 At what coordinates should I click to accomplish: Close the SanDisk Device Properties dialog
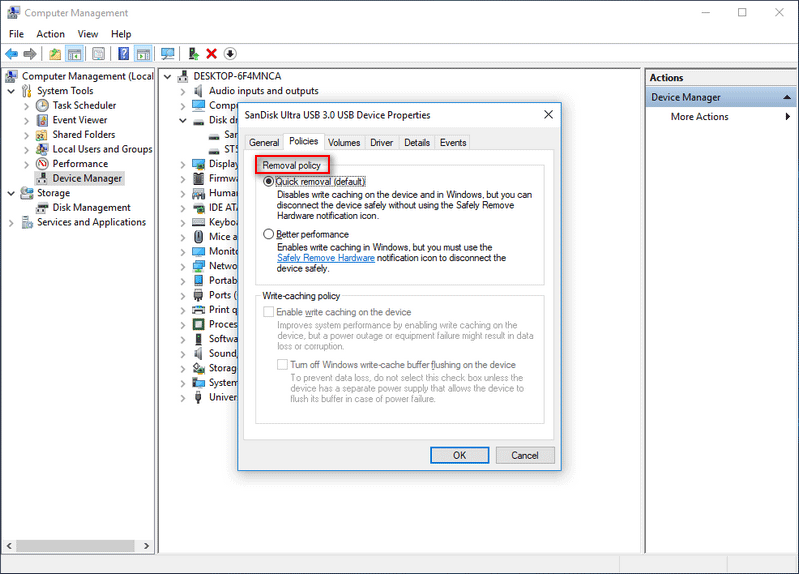548,115
